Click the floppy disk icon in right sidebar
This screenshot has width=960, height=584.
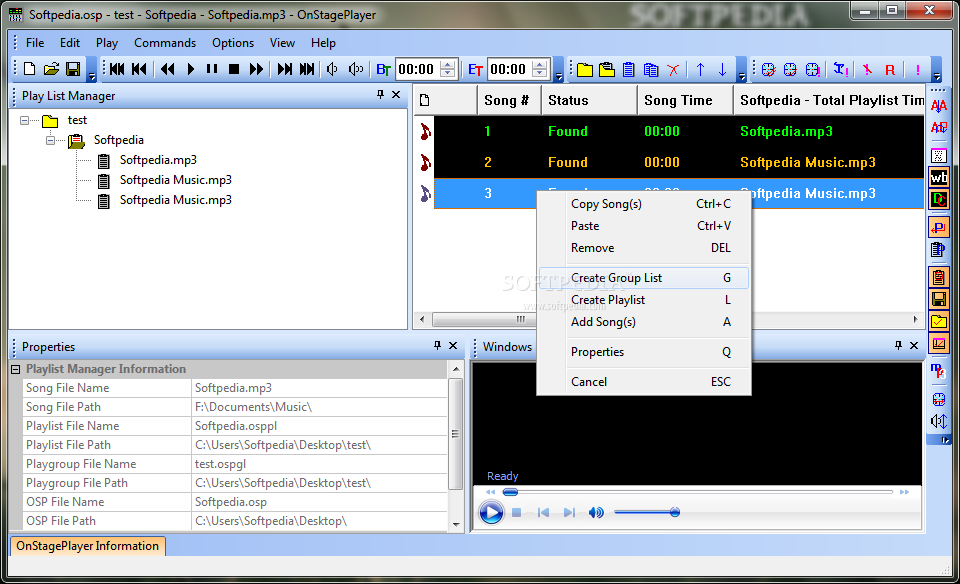[939, 299]
